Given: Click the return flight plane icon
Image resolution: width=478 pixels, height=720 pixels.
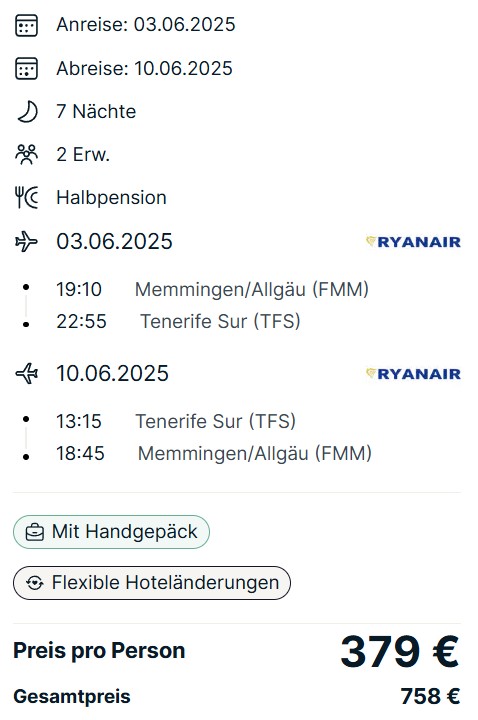Looking at the screenshot, I should click(27, 373).
